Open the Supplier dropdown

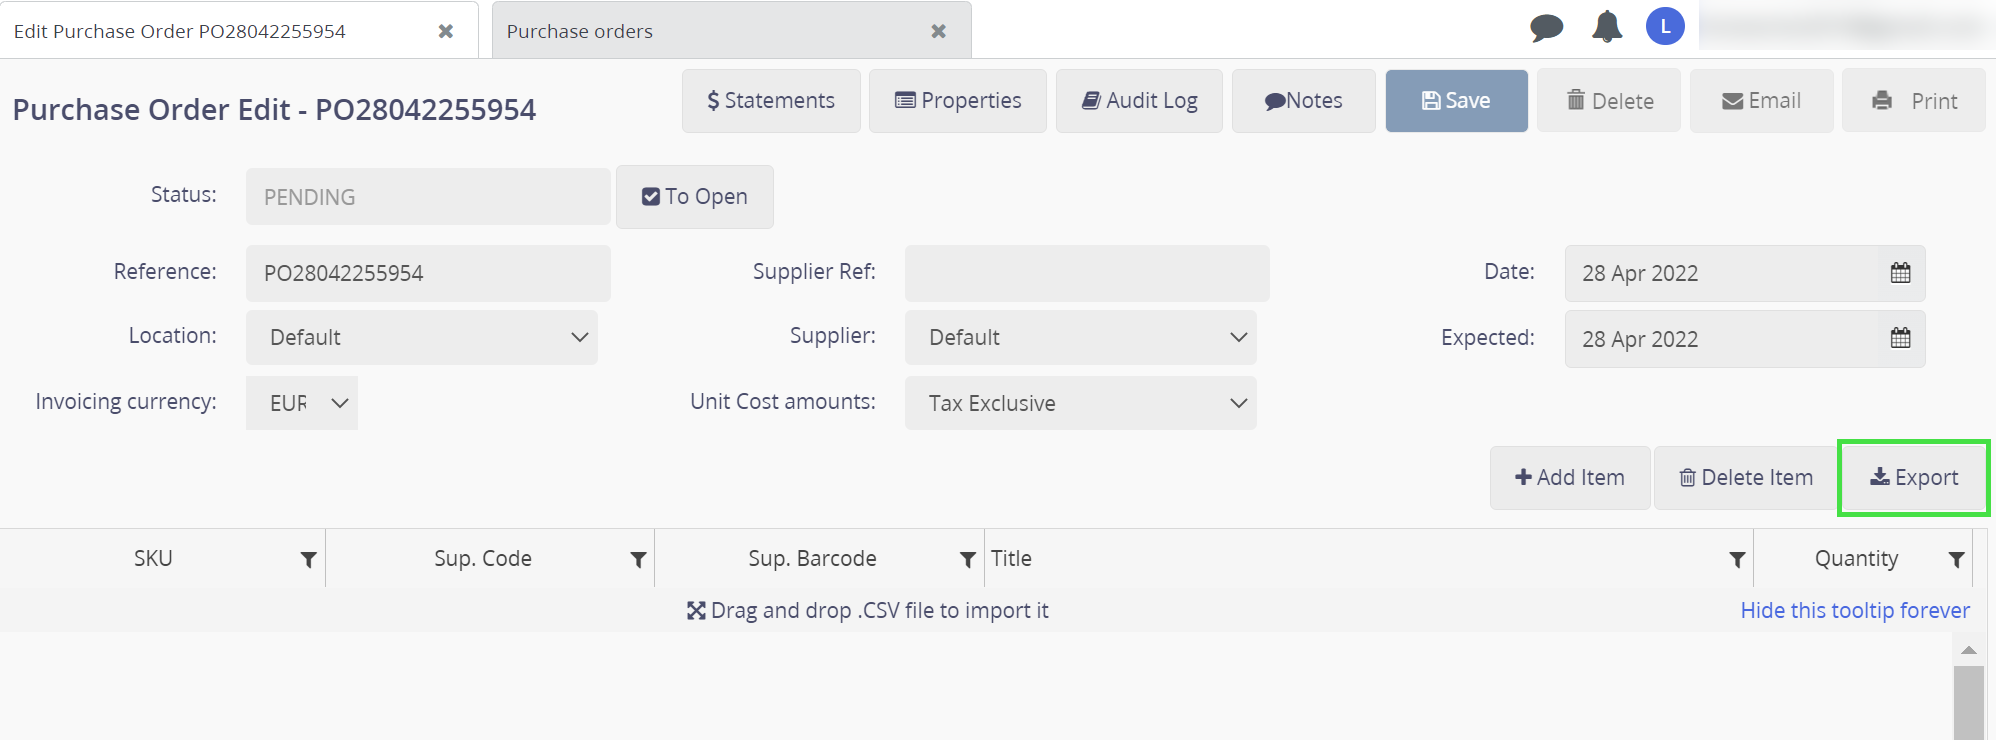coord(1080,338)
